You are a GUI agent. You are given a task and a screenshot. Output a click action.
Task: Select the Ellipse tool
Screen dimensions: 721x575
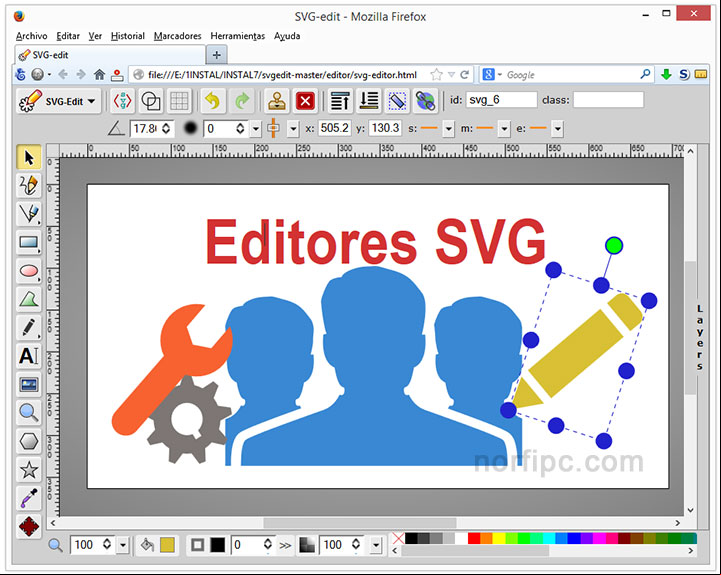point(29,271)
